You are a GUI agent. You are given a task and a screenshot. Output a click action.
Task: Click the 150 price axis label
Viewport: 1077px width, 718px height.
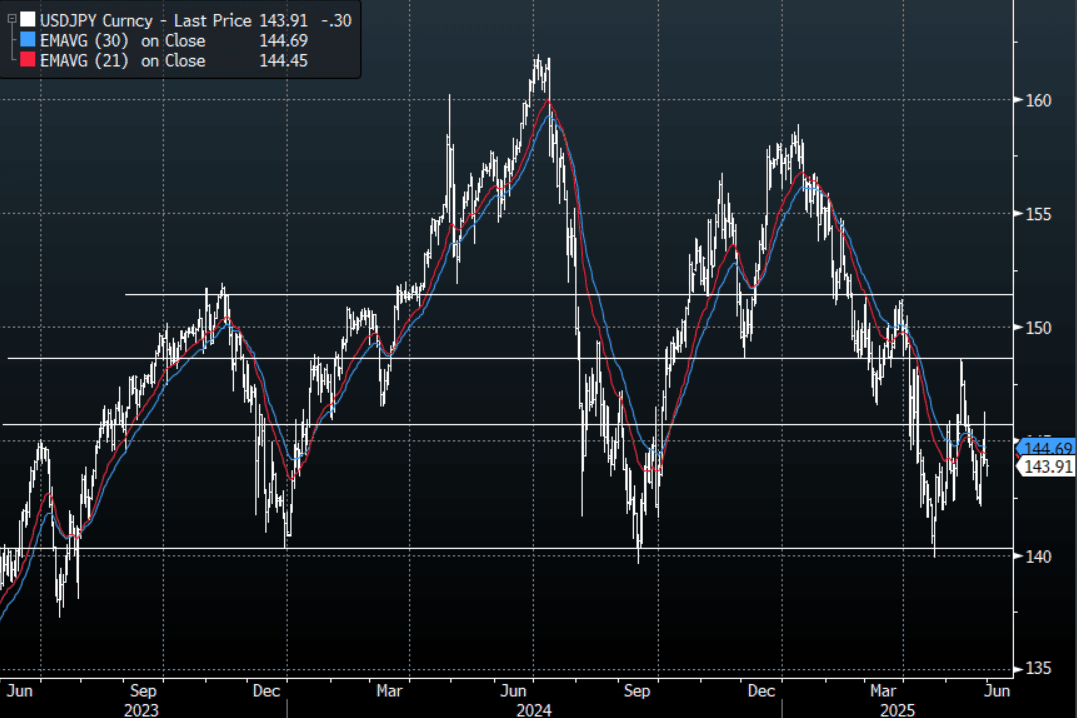[1036, 328]
